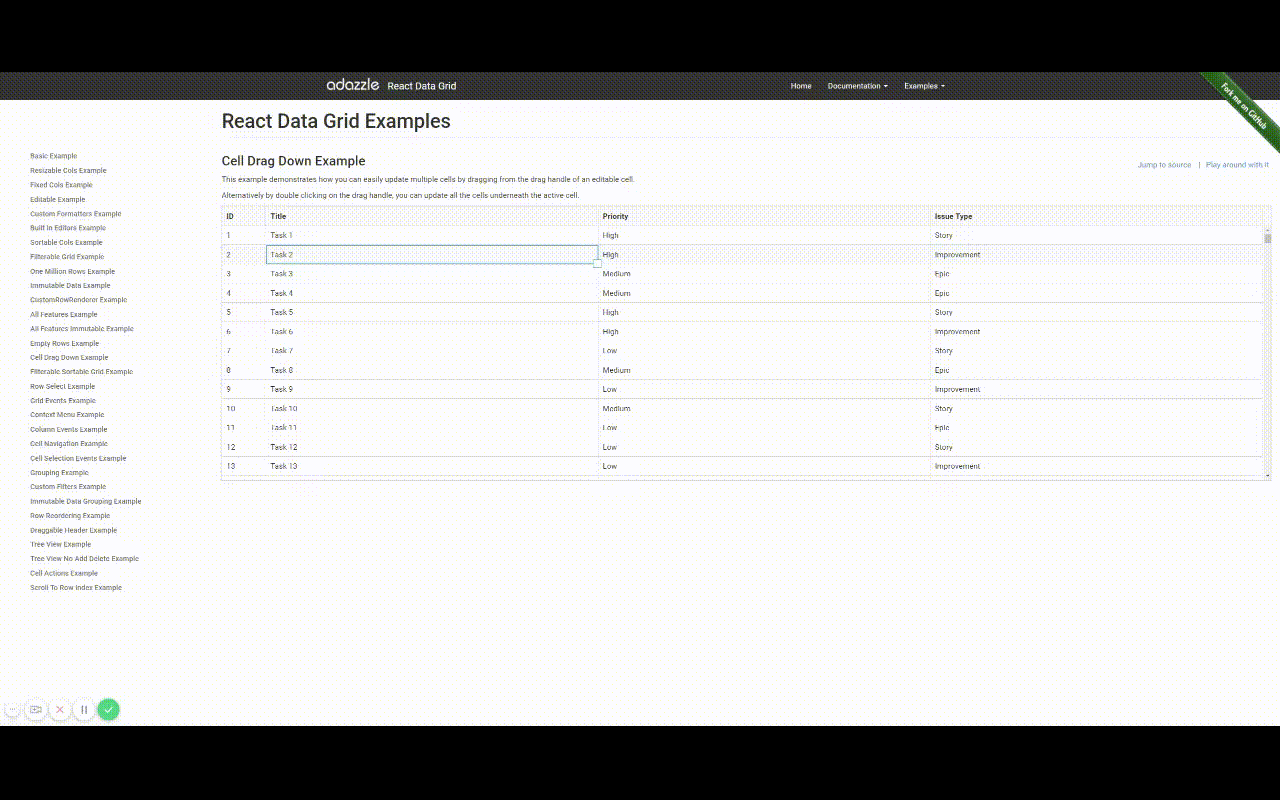
Task: Open Custom Filters Example in sidebar
Action: click(68, 487)
